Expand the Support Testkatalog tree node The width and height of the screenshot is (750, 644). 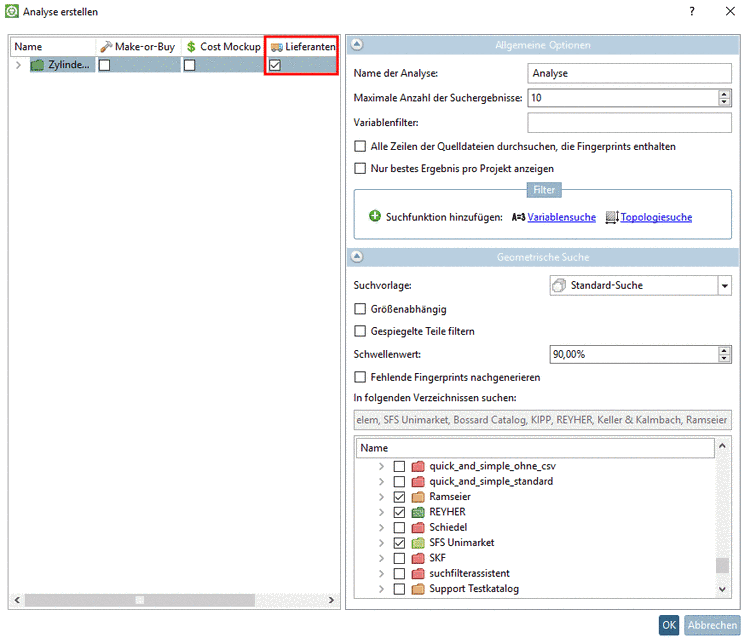[381, 588]
